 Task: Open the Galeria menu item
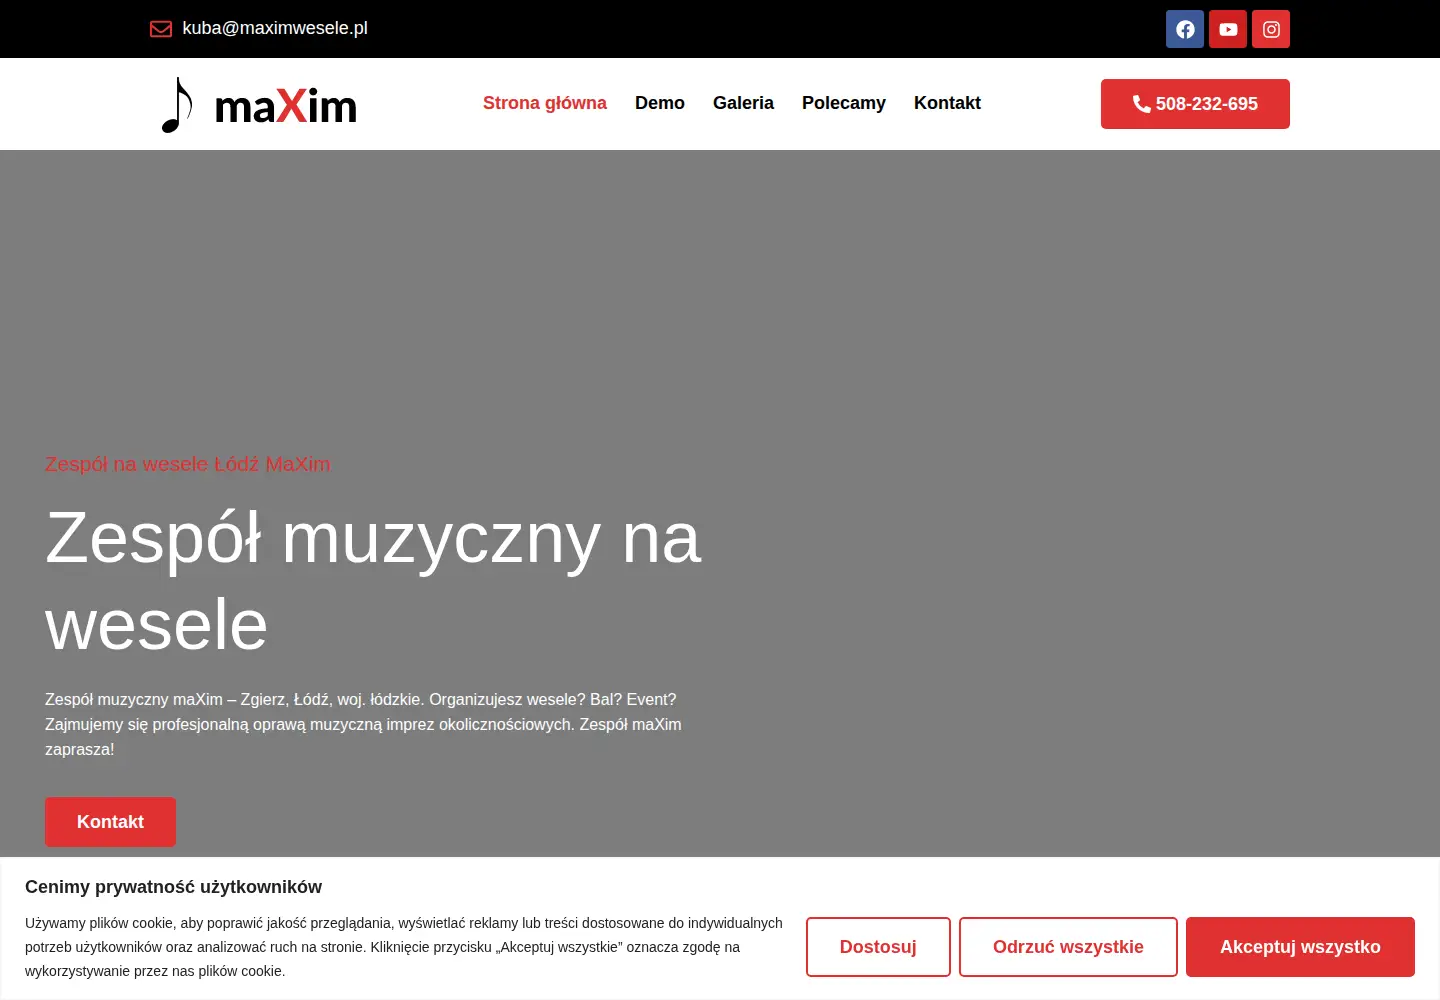(743, 103)
